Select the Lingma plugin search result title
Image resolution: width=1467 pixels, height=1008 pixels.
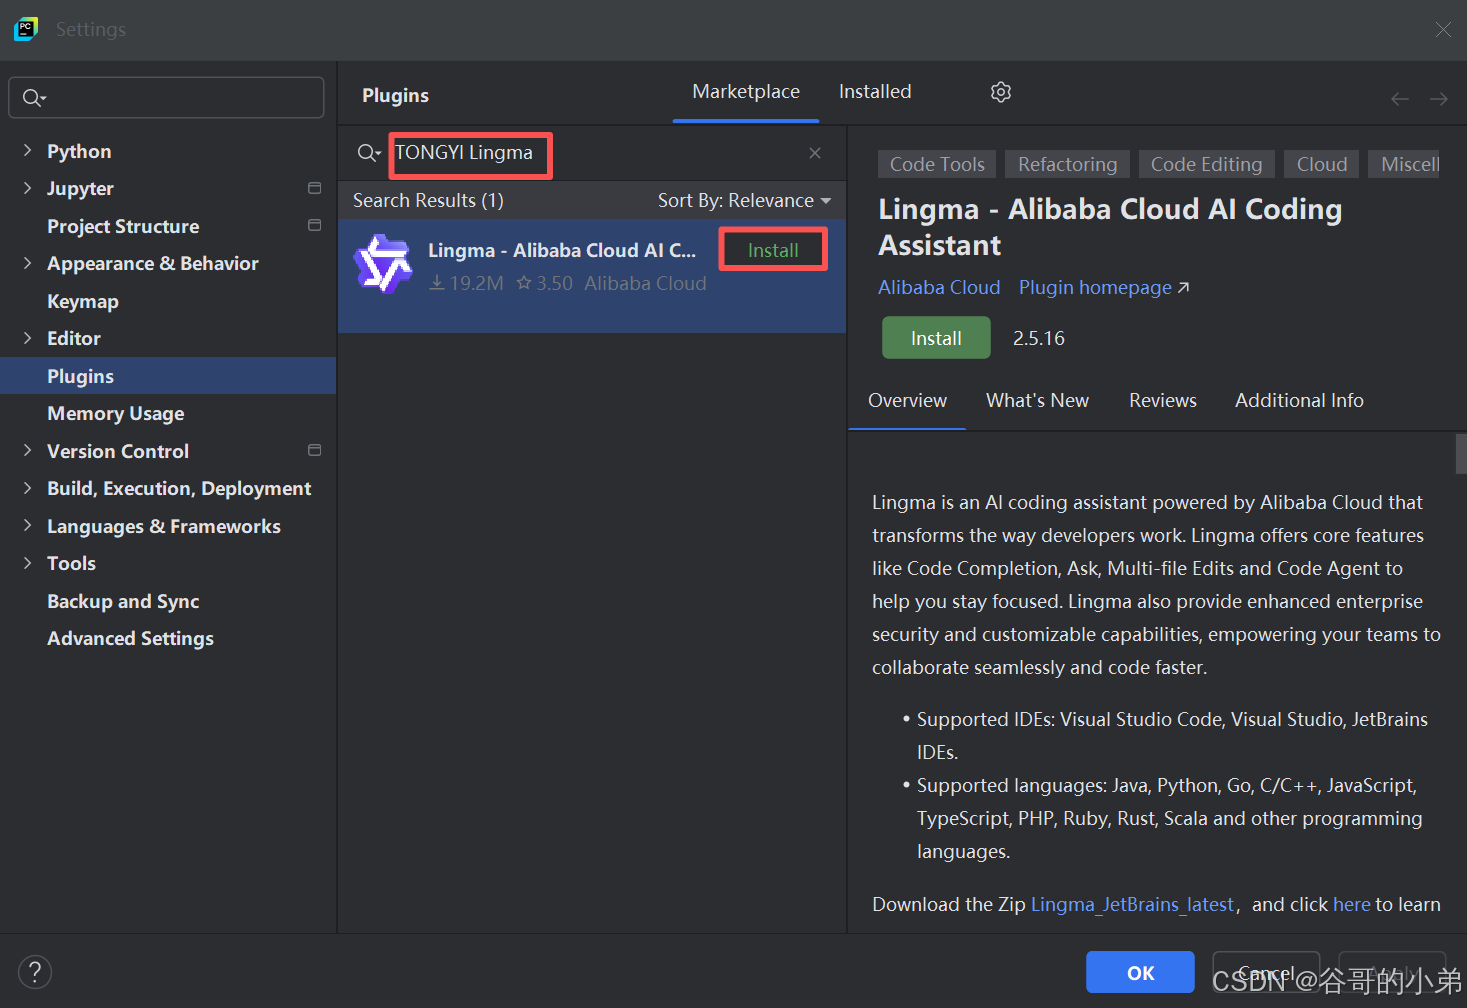[x=561, y=250]
